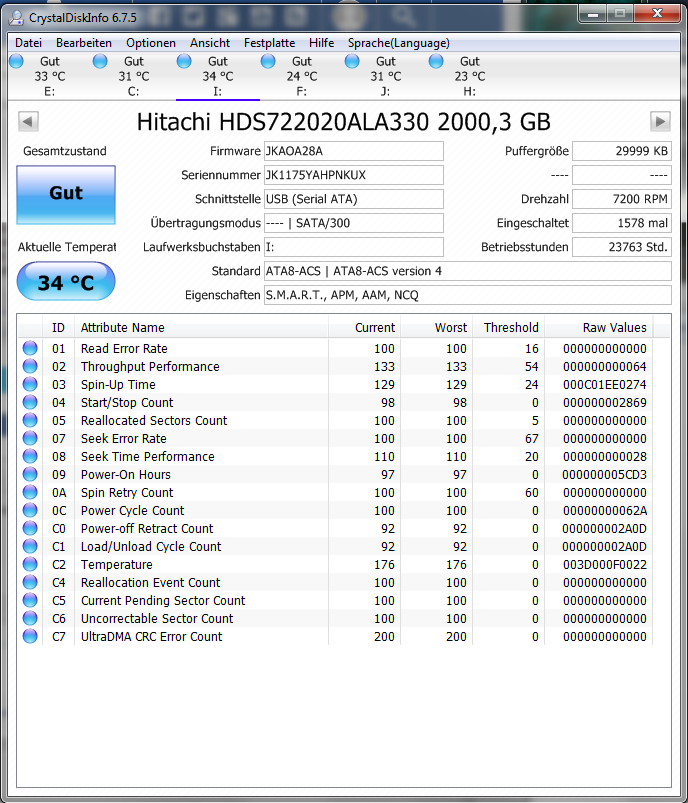Click the Current column header
The height and width of the screenshot is (803, 688).
coord(364,327)
